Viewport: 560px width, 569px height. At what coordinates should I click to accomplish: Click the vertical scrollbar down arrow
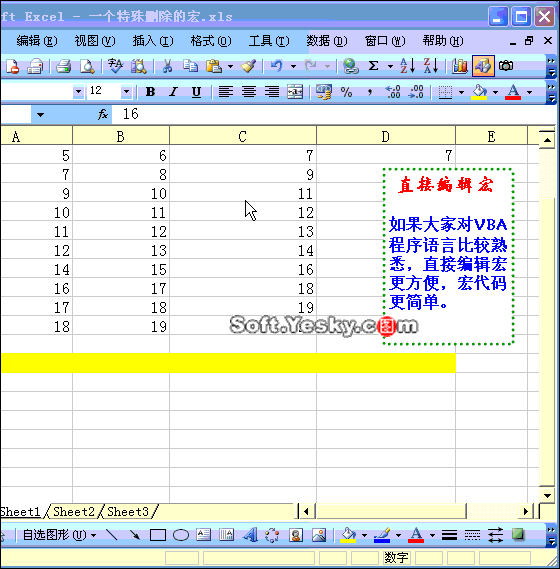click(547, 496)
